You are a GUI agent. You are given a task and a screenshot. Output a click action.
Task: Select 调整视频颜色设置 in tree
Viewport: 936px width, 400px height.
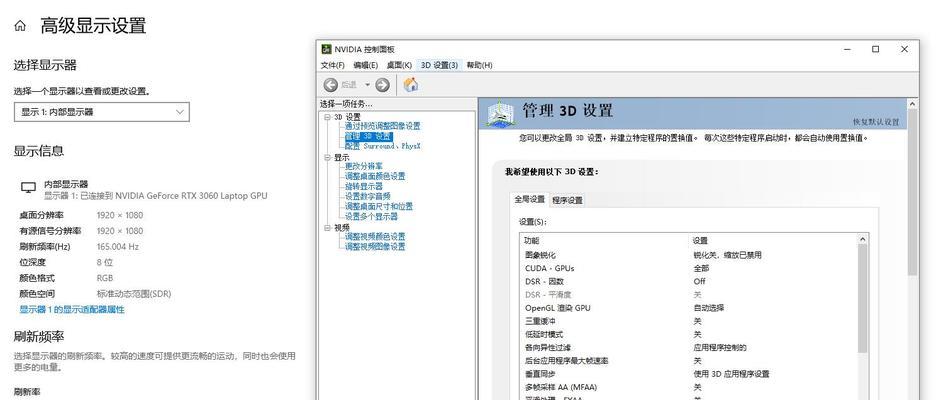pos(375,236)
